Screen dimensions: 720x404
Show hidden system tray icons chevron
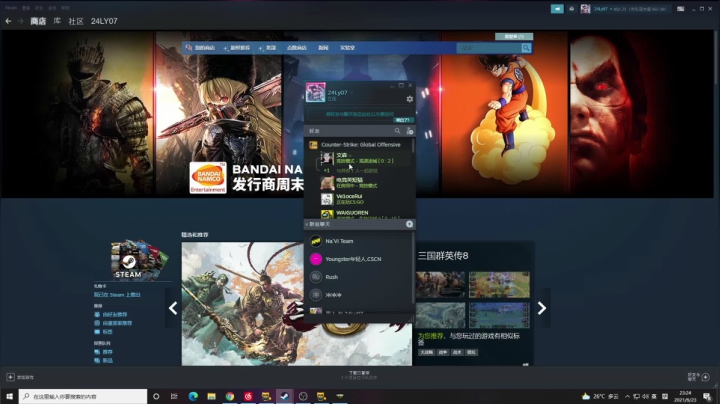[x=627, y=396]
